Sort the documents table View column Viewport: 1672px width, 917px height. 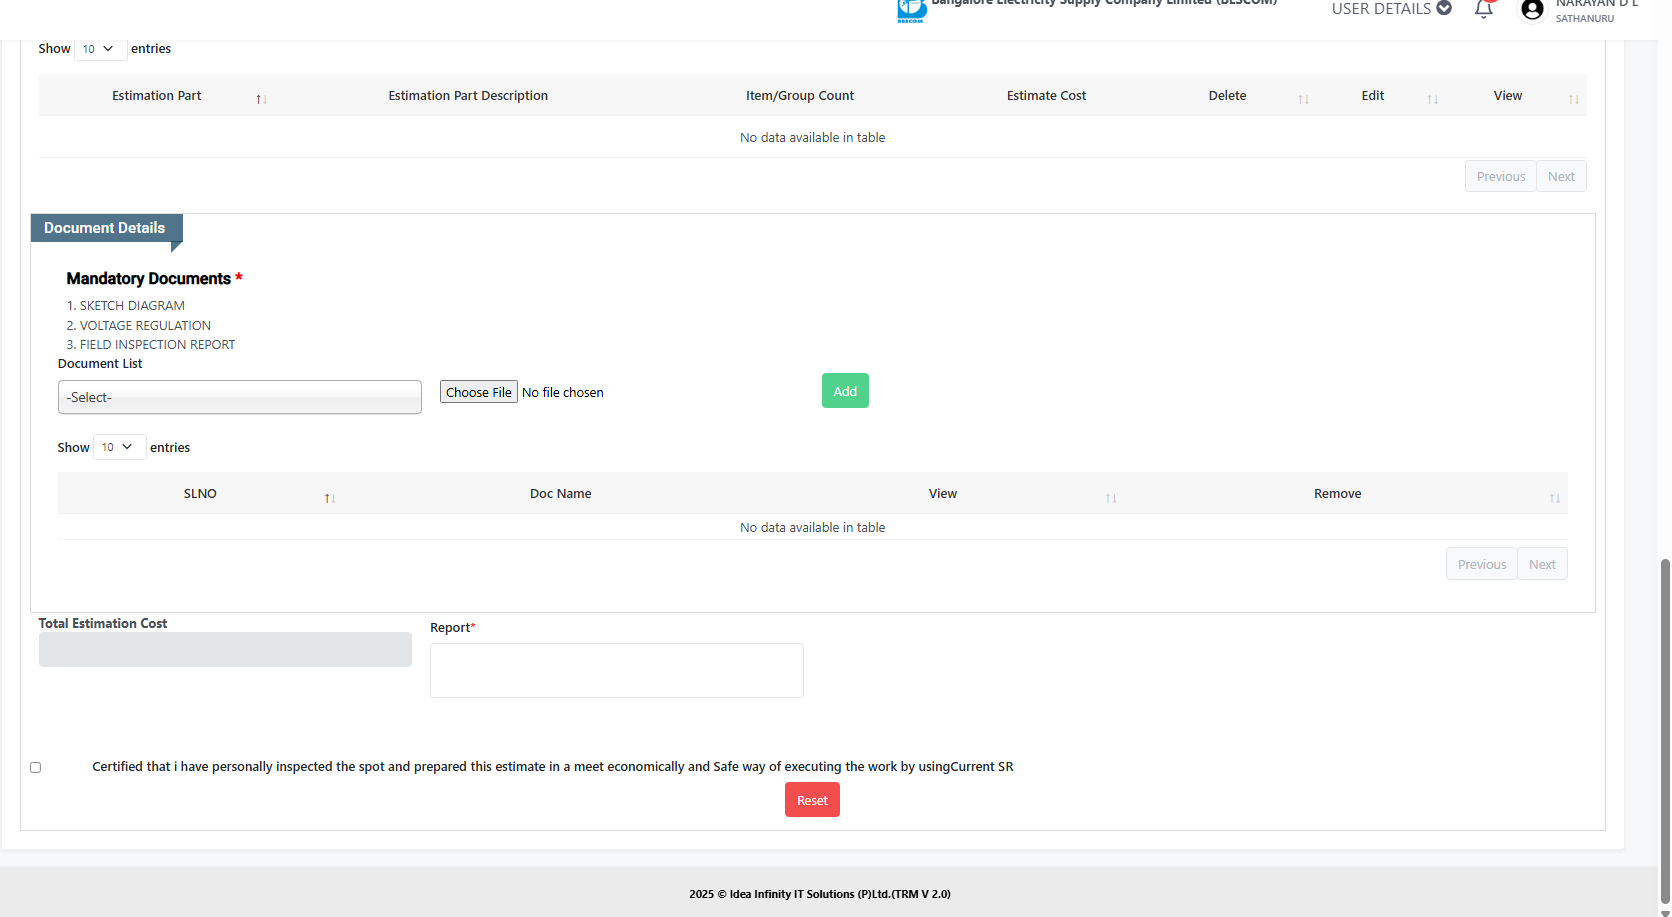point(1110,498)
